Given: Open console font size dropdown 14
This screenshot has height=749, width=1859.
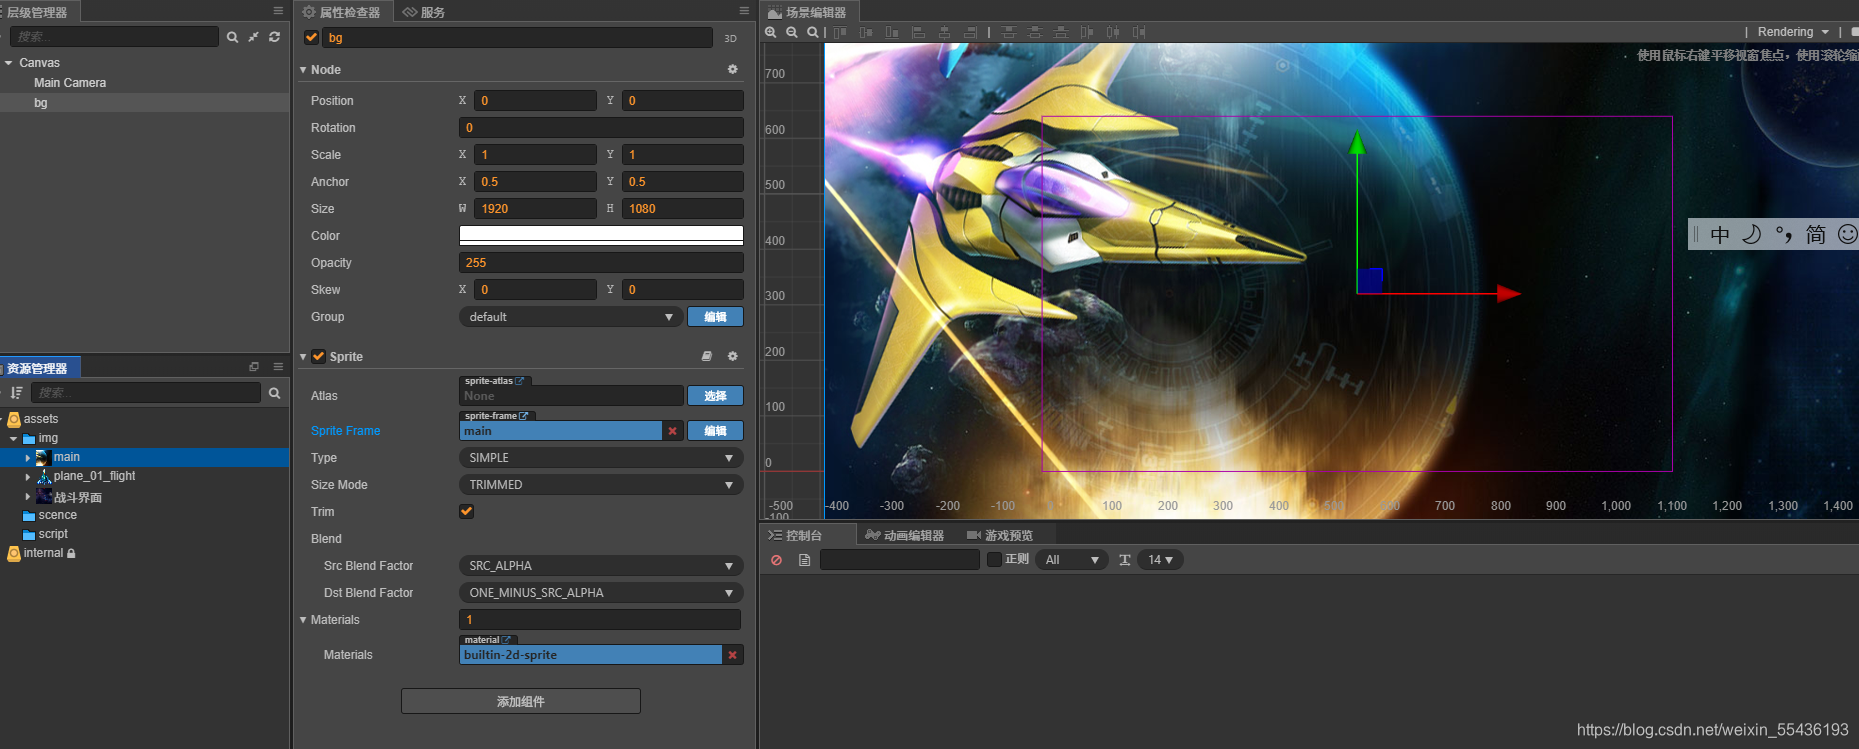Looking at the screenshot, I should tap(1160, 560).
